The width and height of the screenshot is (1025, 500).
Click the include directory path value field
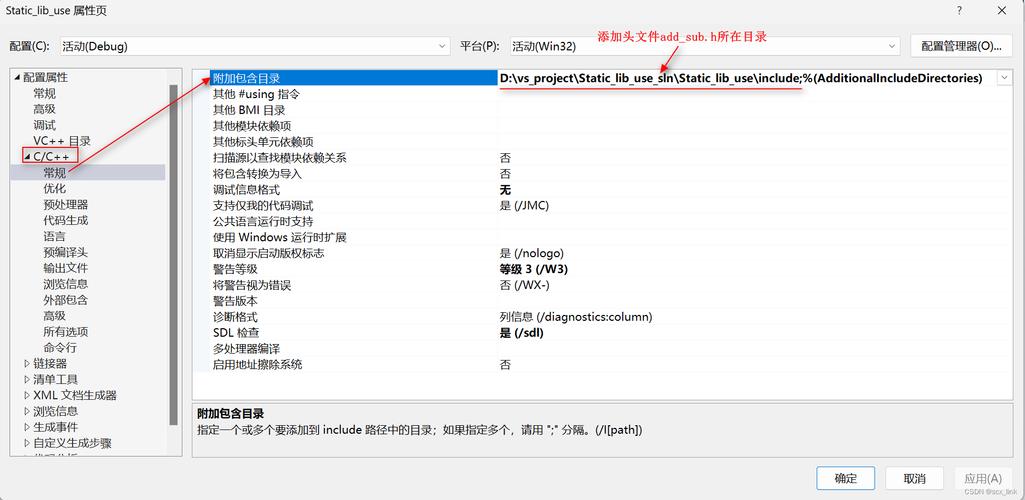click(747, 78)
